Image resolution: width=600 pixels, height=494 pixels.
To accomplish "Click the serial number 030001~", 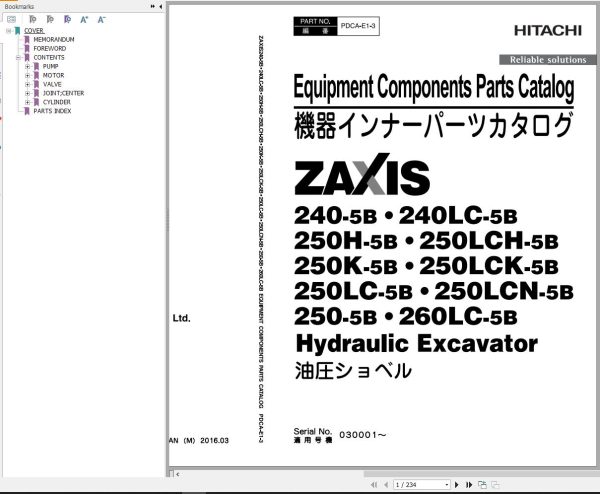I will pos(362,435).
